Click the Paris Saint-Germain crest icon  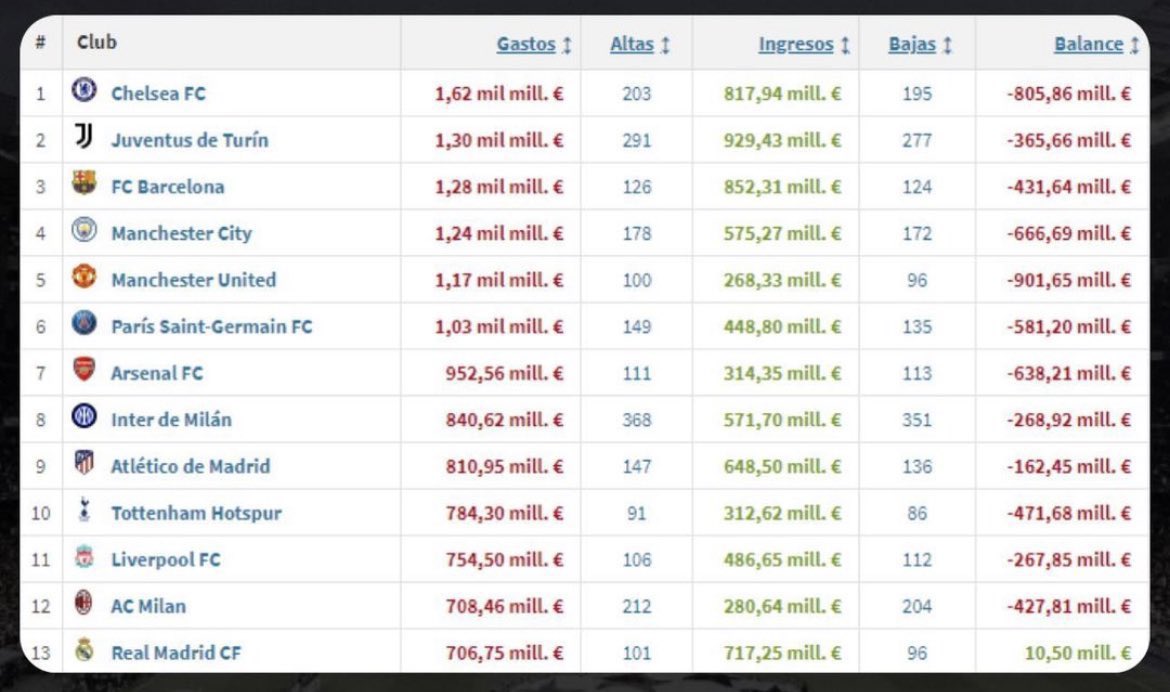click(84, 323)
